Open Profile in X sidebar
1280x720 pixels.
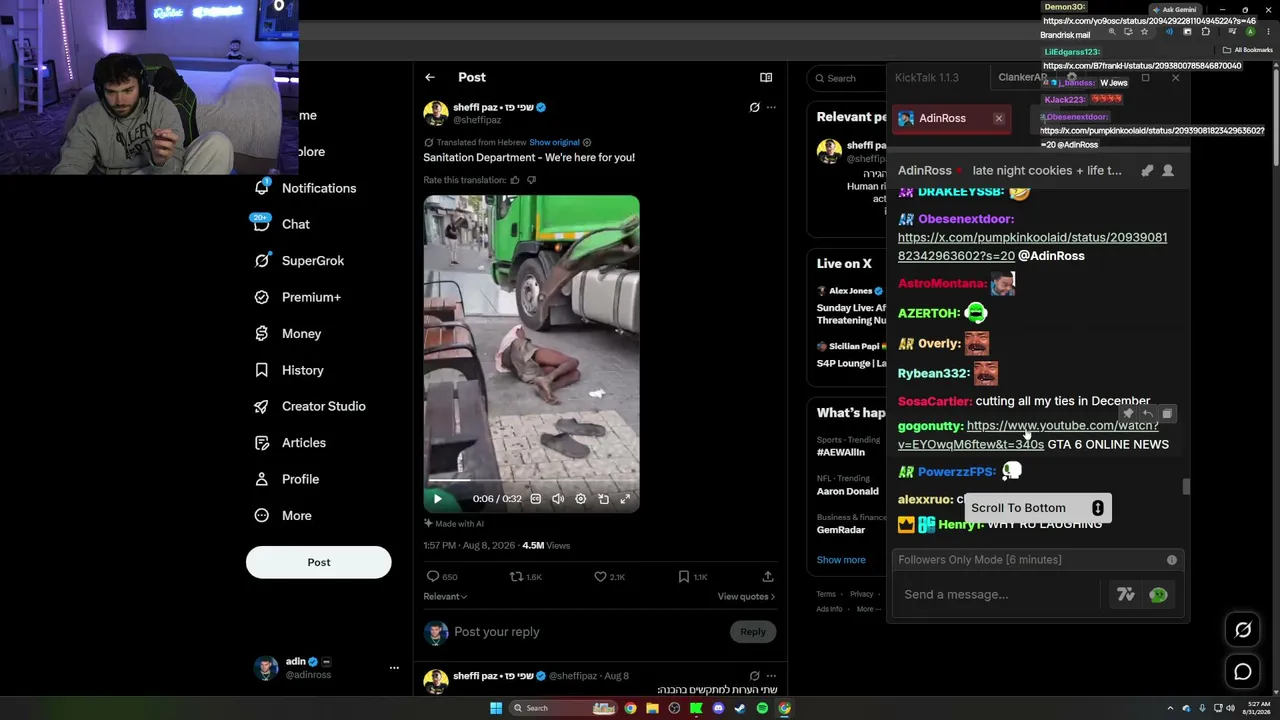287,479
